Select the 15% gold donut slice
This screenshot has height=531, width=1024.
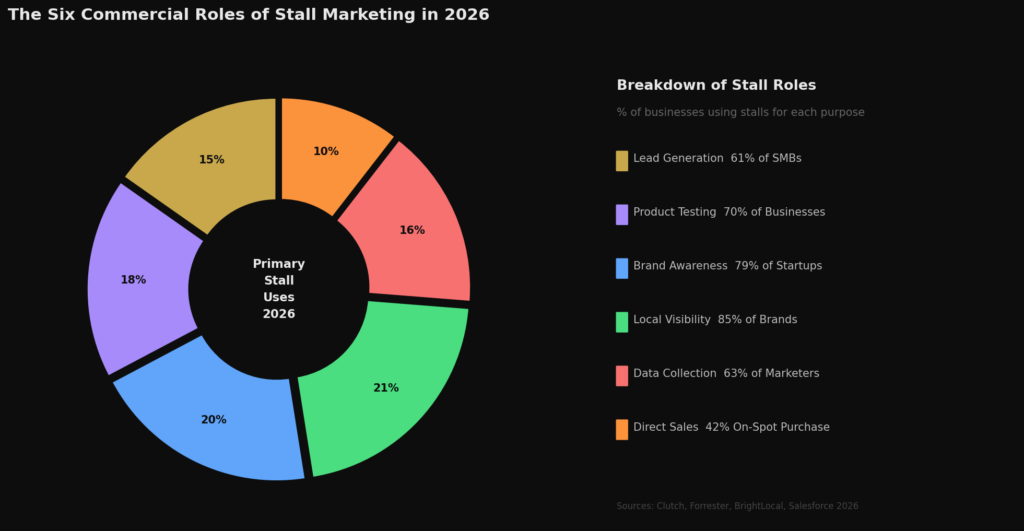[212, 160]
